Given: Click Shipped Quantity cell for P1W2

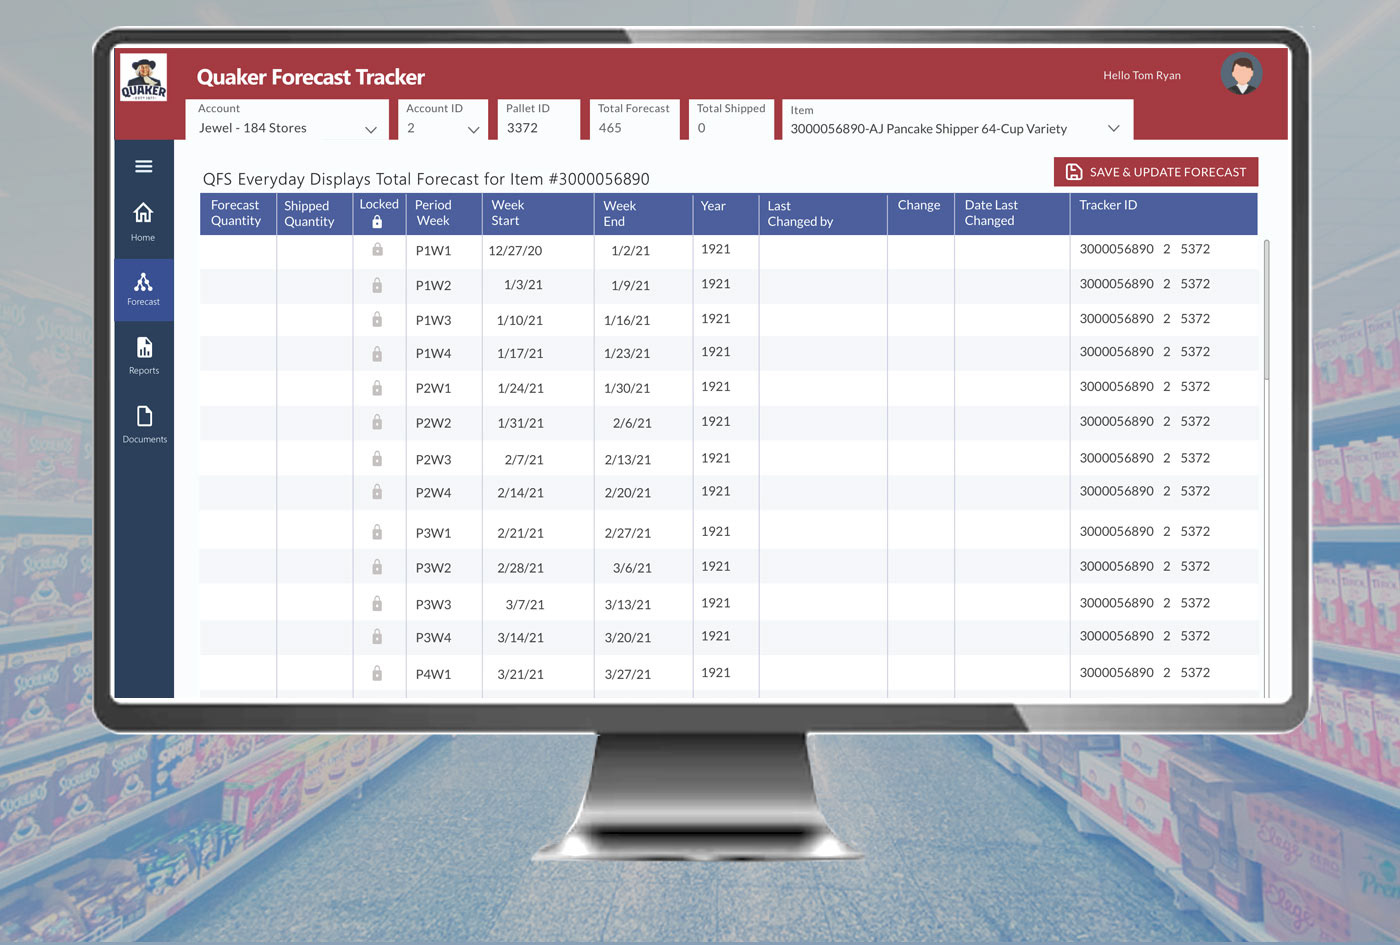Looking at the screenshot, I should [x=314, y=285].
